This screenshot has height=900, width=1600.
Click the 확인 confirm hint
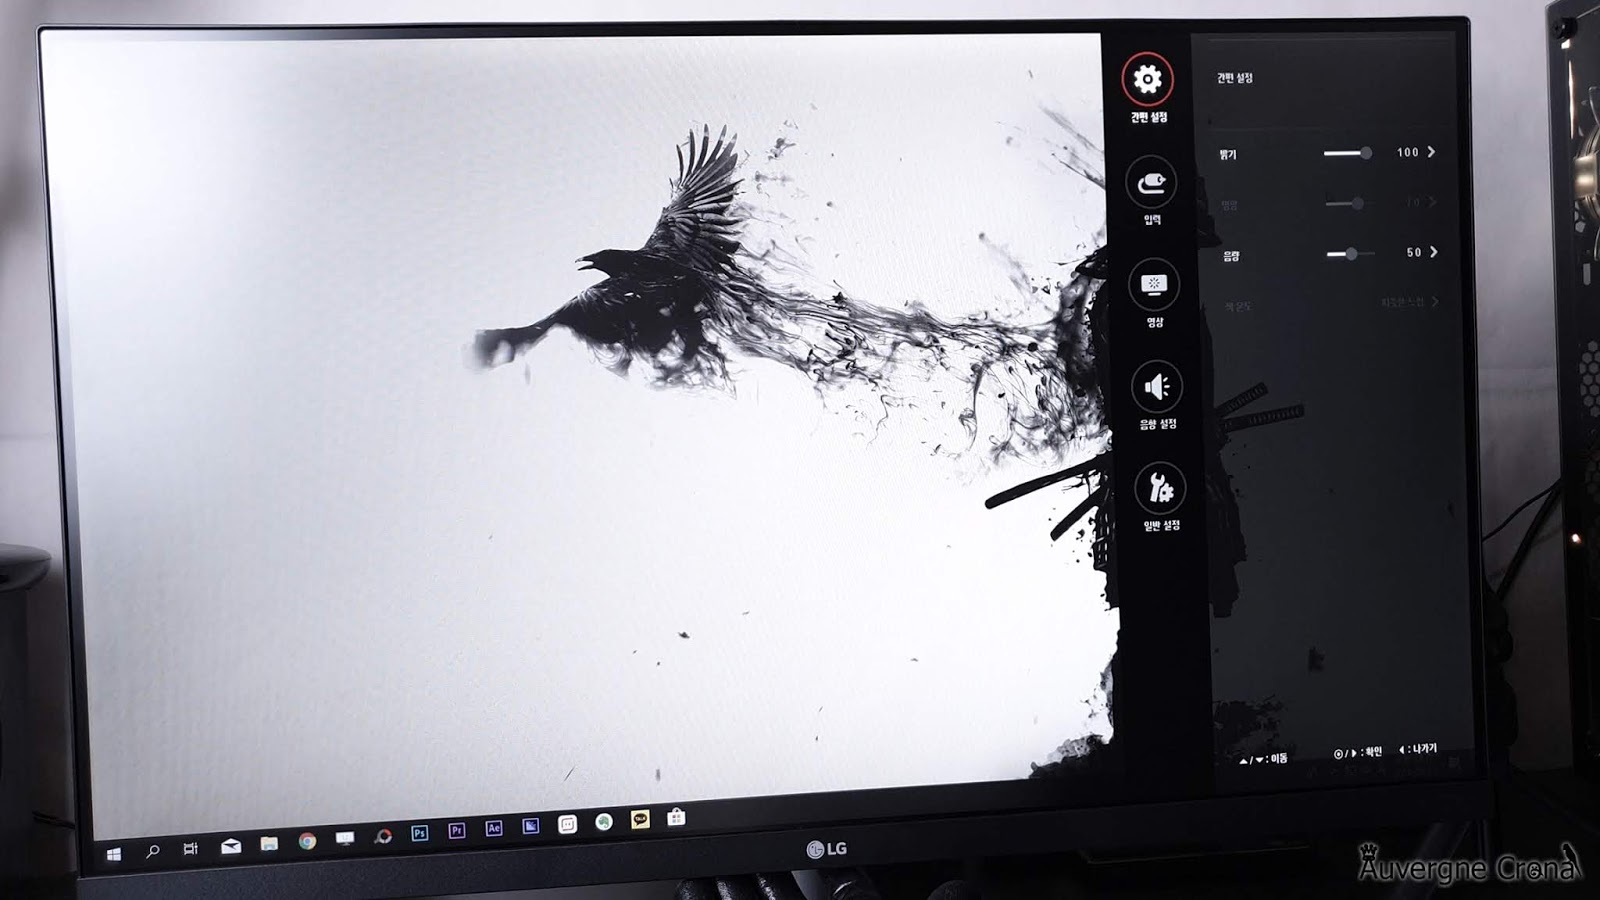[x=1358, y=752]
